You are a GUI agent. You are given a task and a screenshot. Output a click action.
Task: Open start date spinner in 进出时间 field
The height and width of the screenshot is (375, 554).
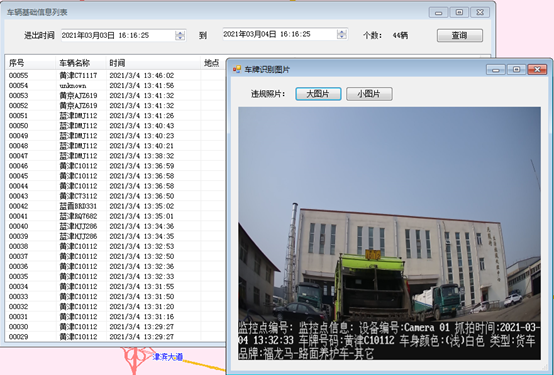[180, 35]
